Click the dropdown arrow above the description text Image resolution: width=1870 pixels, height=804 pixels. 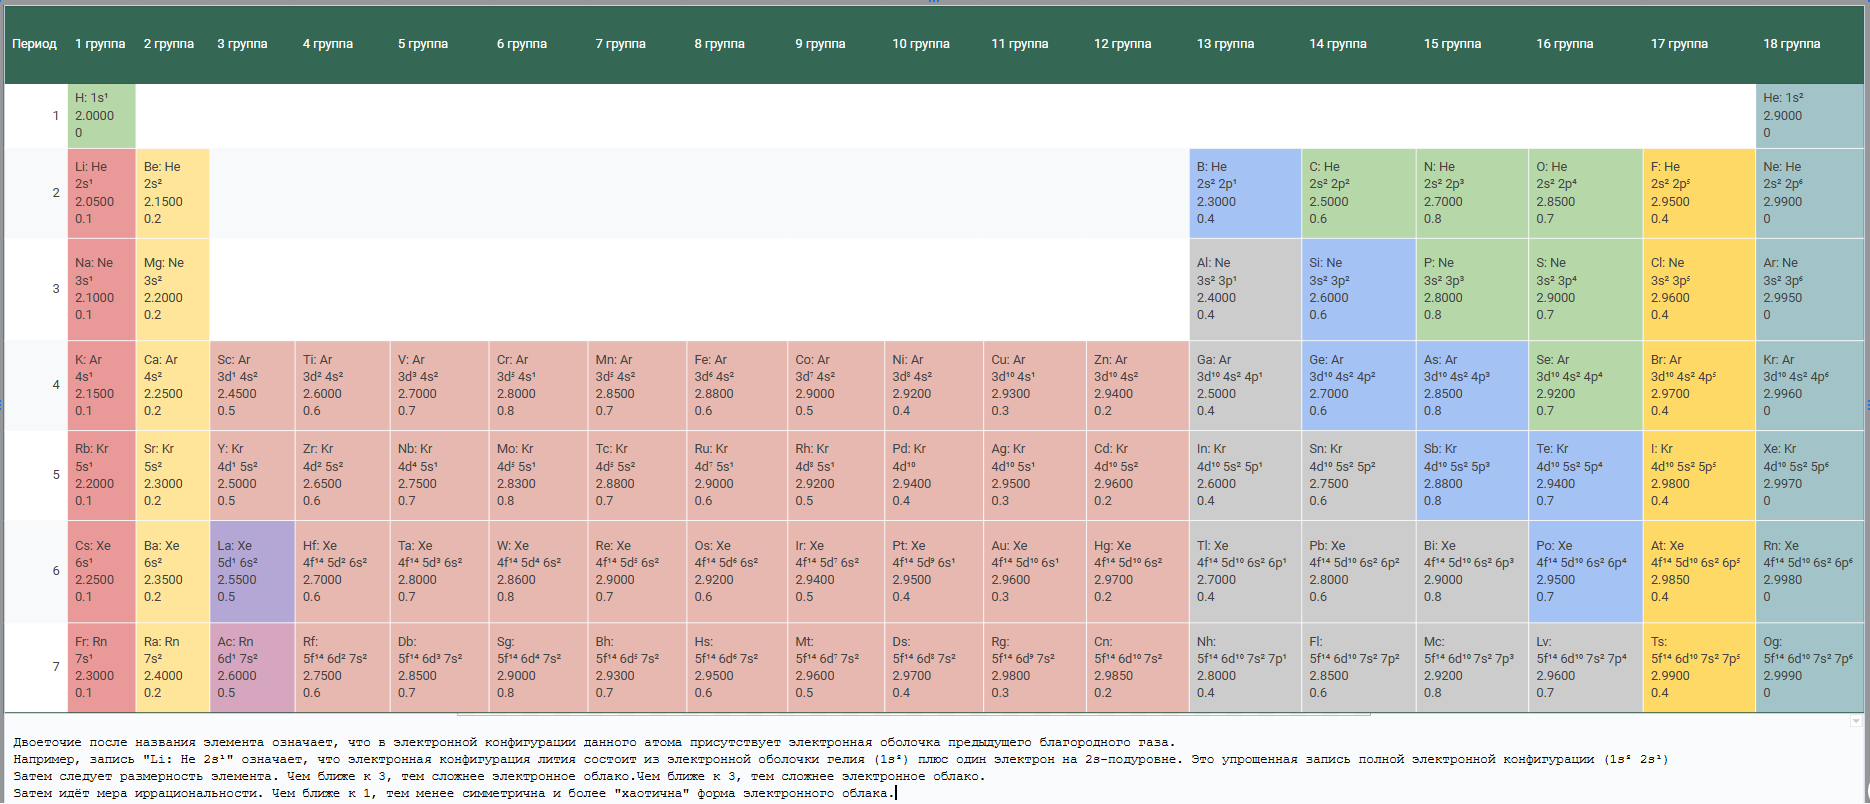pyautogui.click(x=1856, y=721)
